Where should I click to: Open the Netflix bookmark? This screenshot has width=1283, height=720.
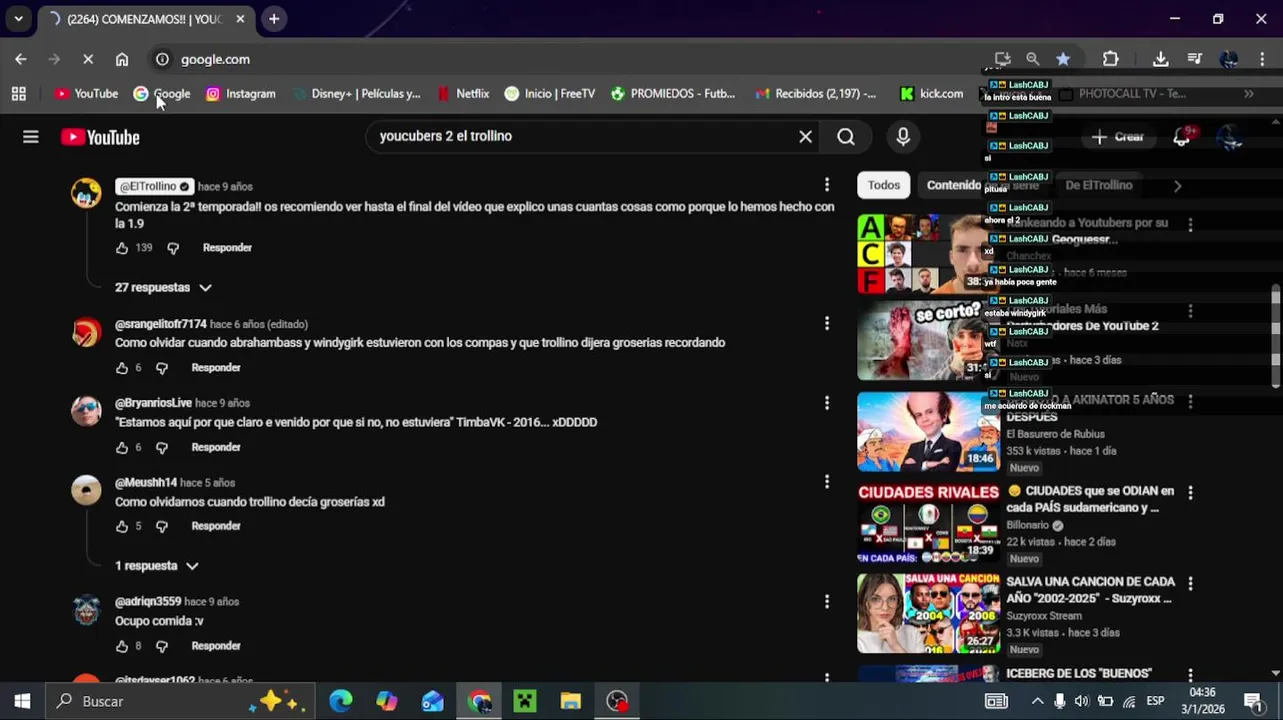tap(463, 93)
